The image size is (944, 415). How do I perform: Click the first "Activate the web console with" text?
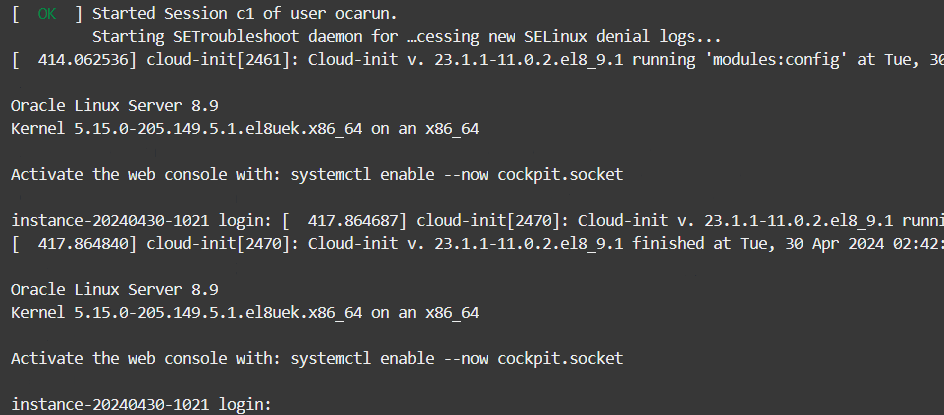point(147,174)
